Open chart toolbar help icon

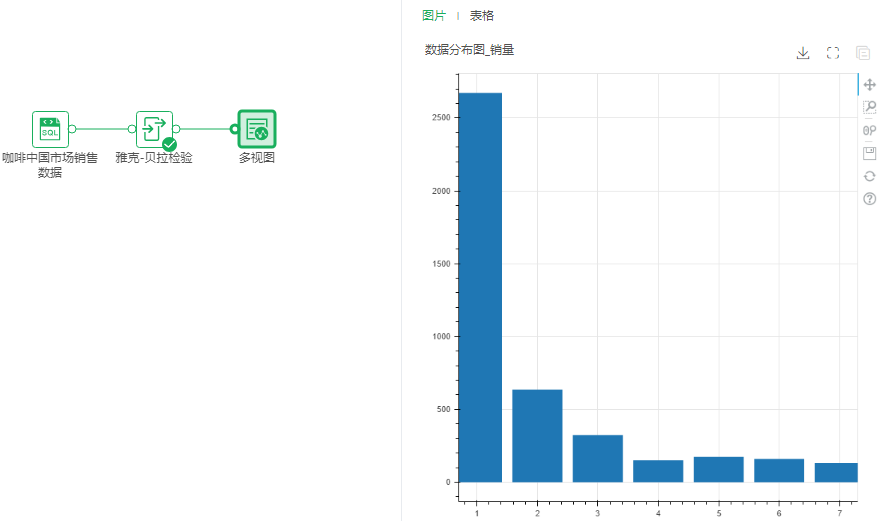[x=869, y=199]
